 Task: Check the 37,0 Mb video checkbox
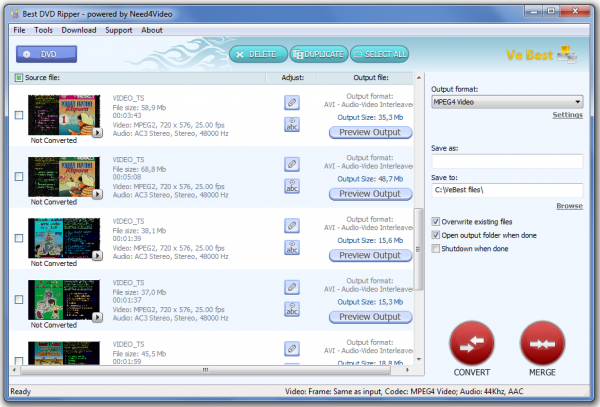pos(19,299)
